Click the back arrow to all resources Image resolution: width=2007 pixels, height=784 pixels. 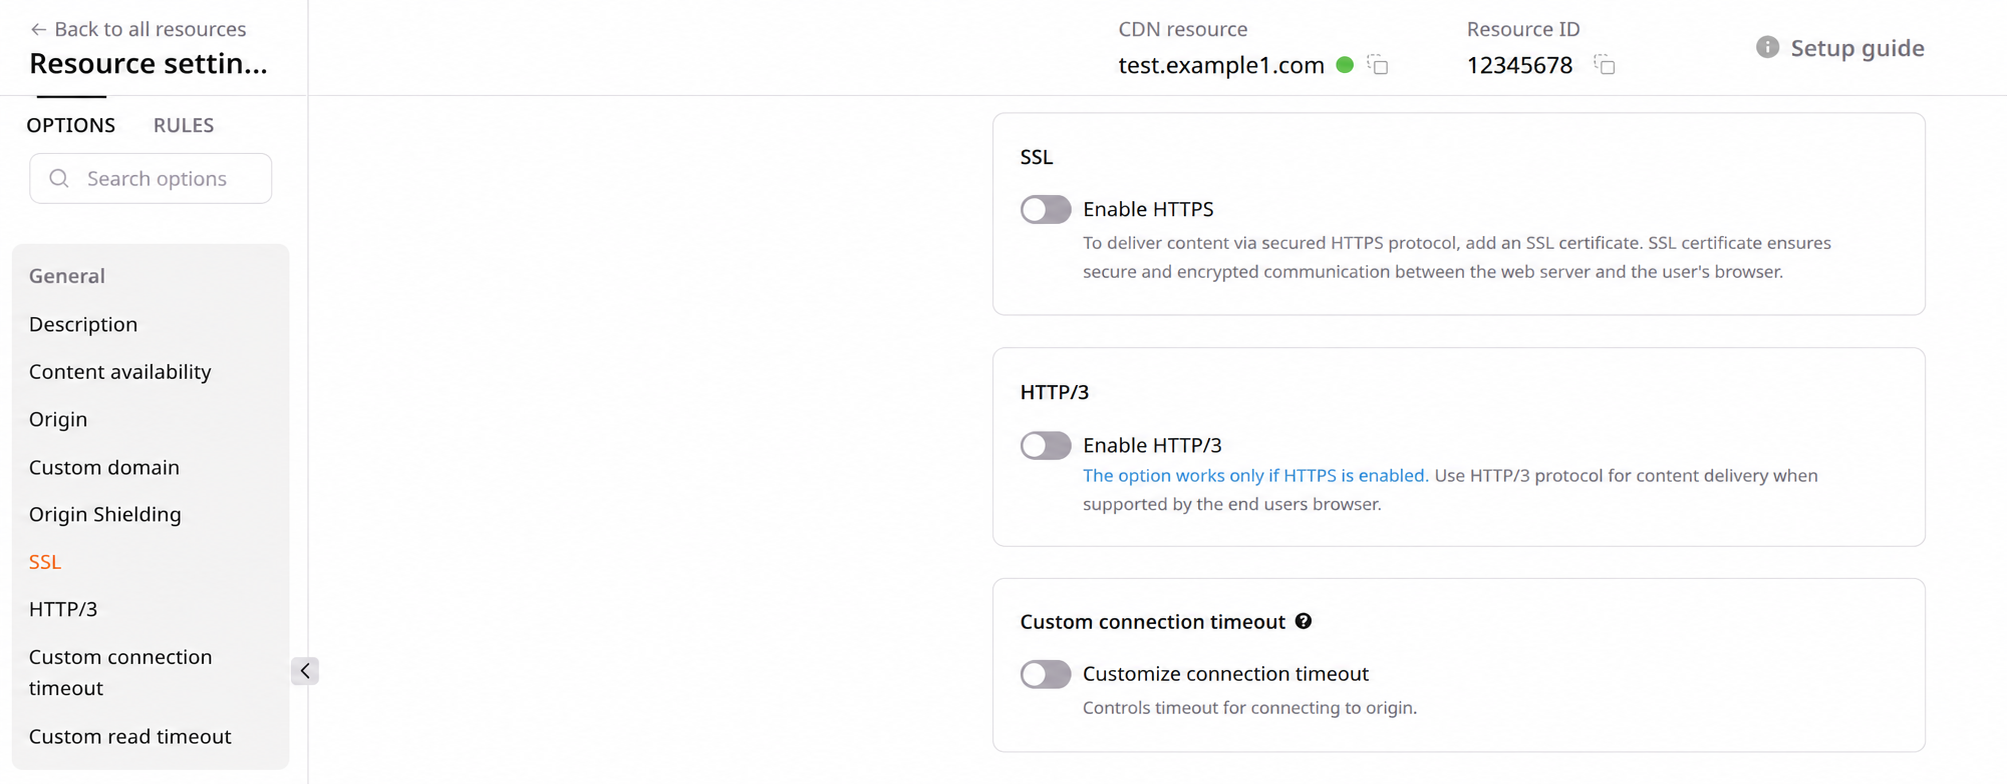click(x=38, y=29)
